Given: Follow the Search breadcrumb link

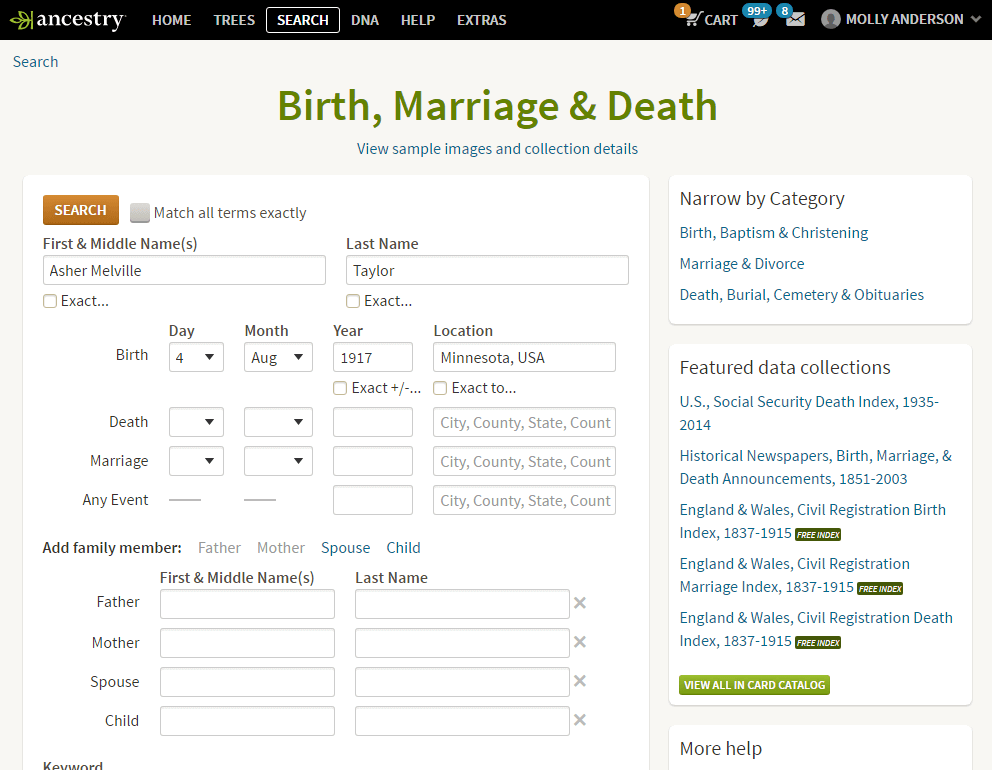Looking at the screenshot, I should click(35, 61).
